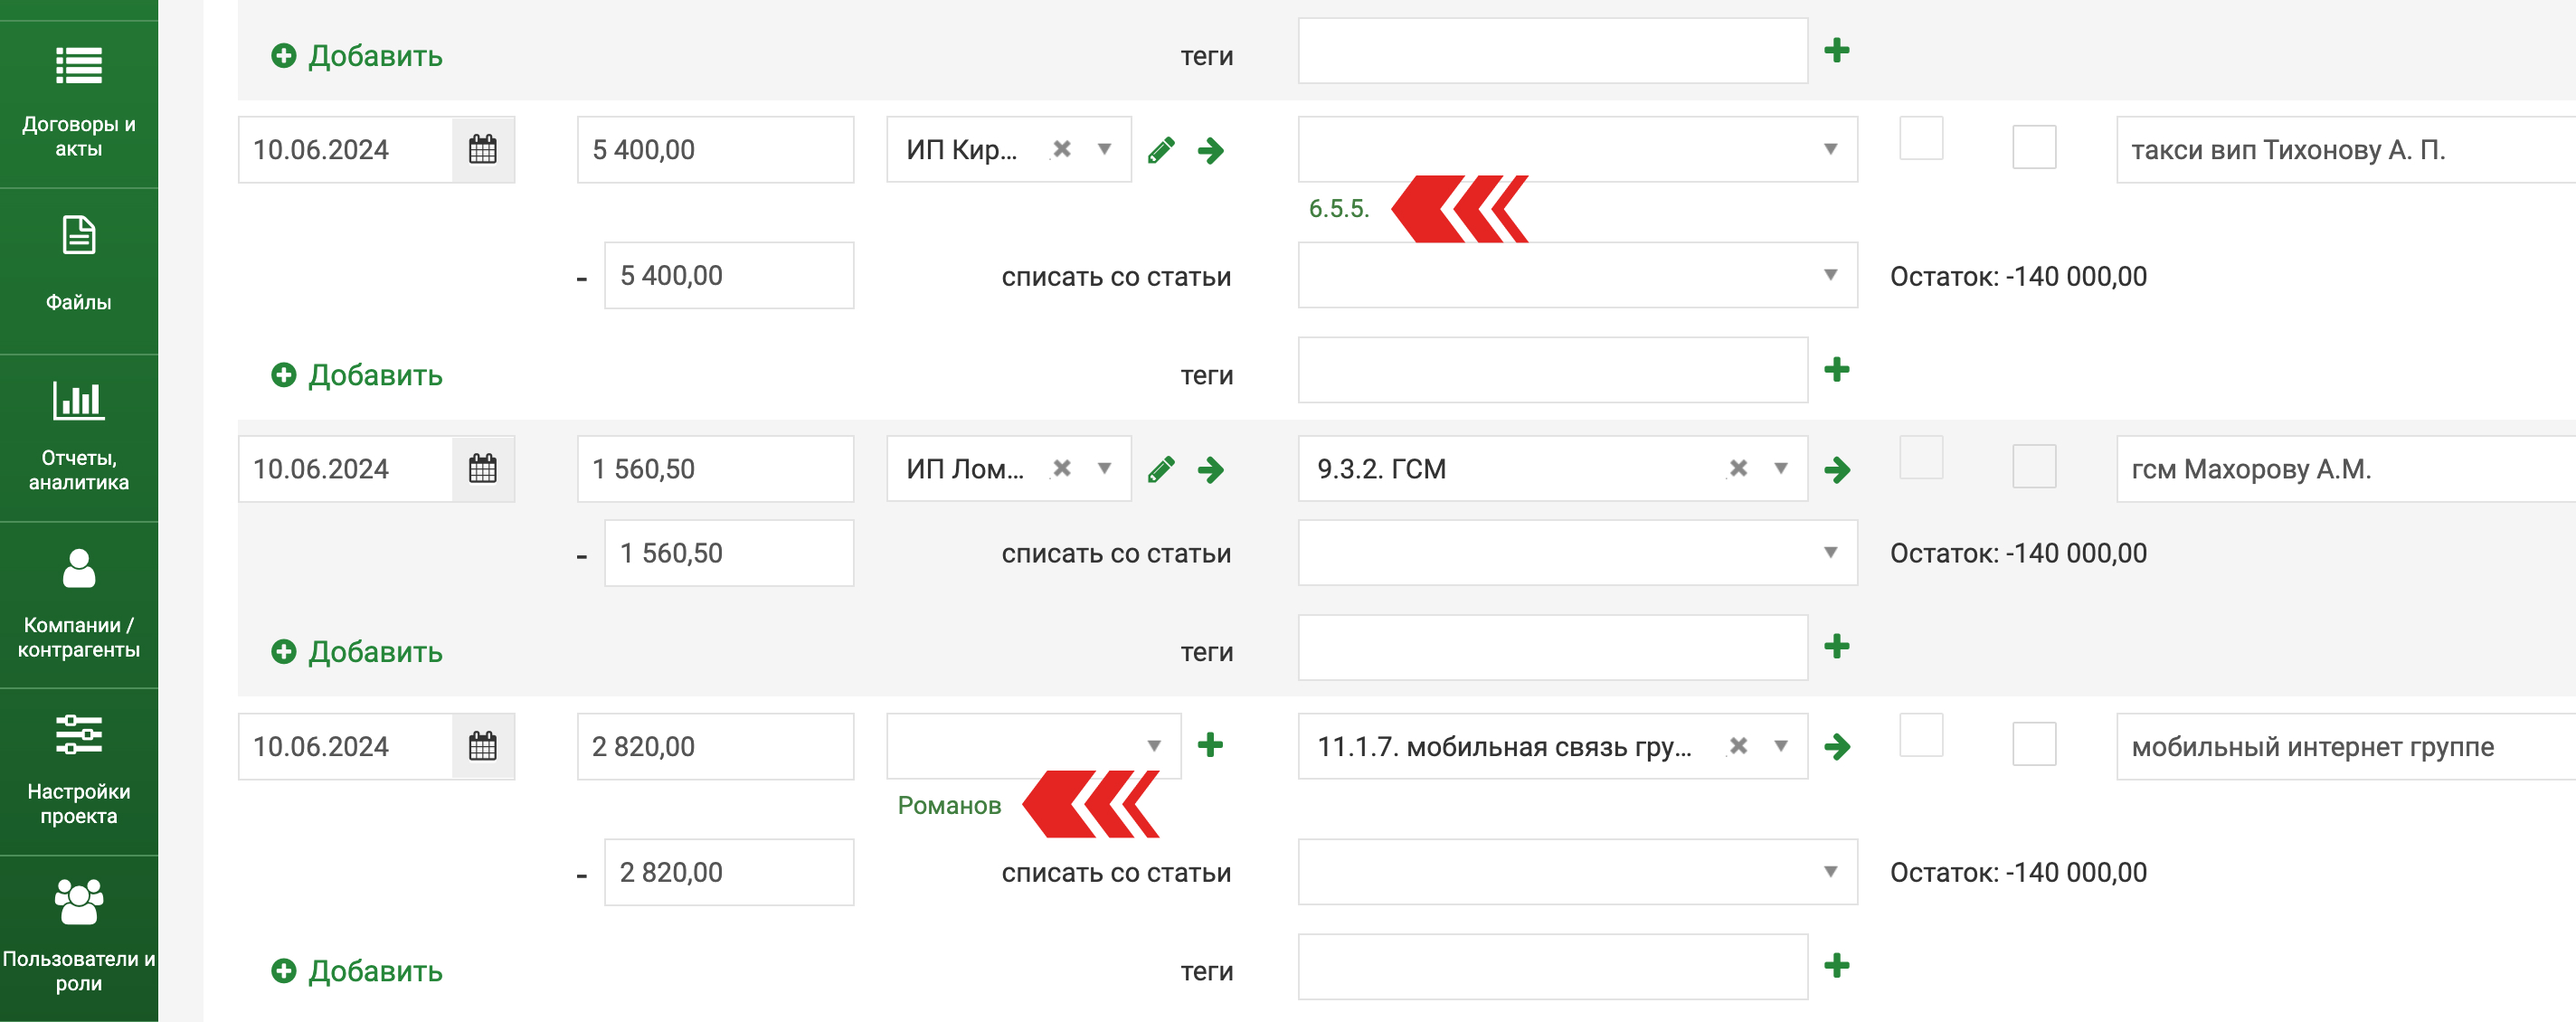Open Компании / контрагенты sidebar section
The image size is (2576, 1022).
pos(79,604)
